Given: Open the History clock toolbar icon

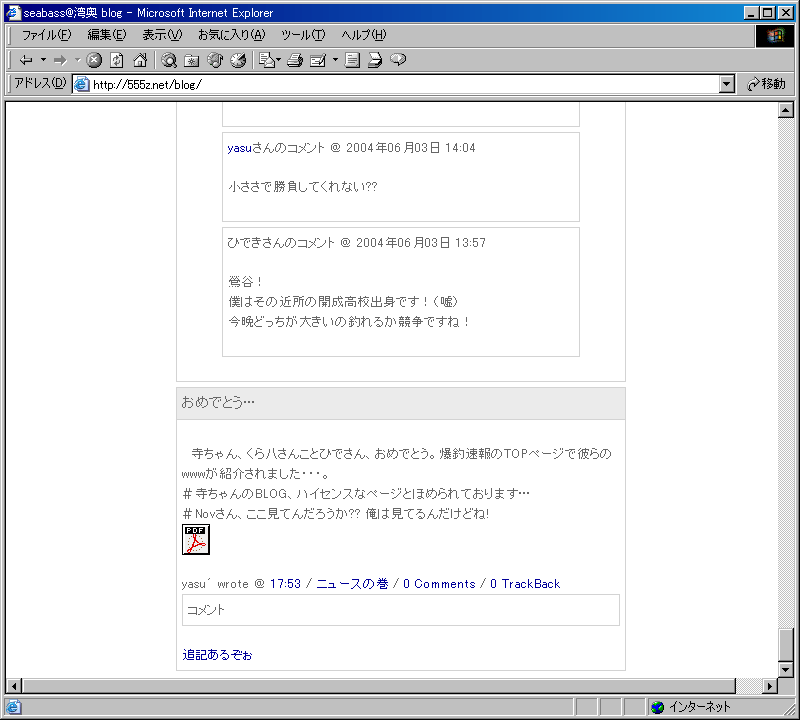Looking at the screenshot, I should (x=238, y=60).
